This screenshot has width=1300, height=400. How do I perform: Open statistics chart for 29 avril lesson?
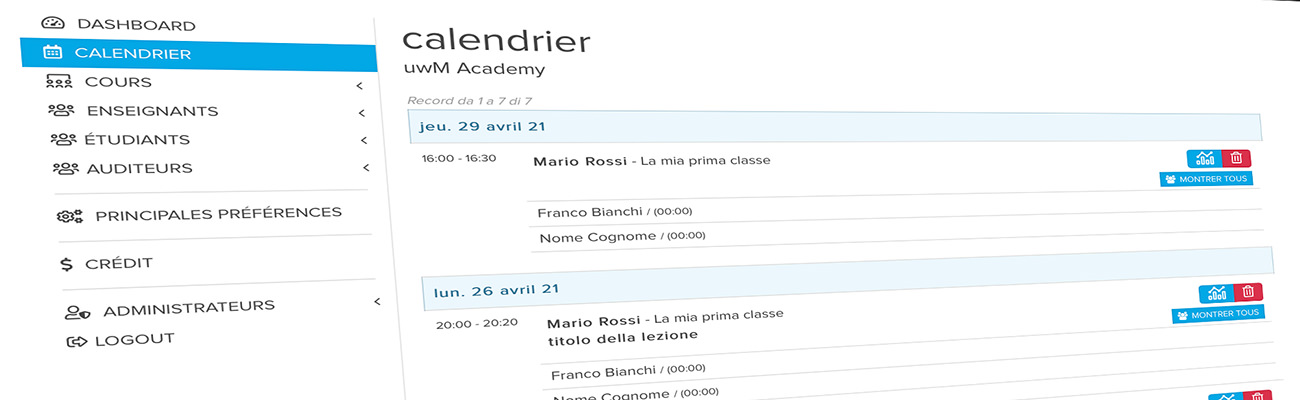(x=1204, y=158)
